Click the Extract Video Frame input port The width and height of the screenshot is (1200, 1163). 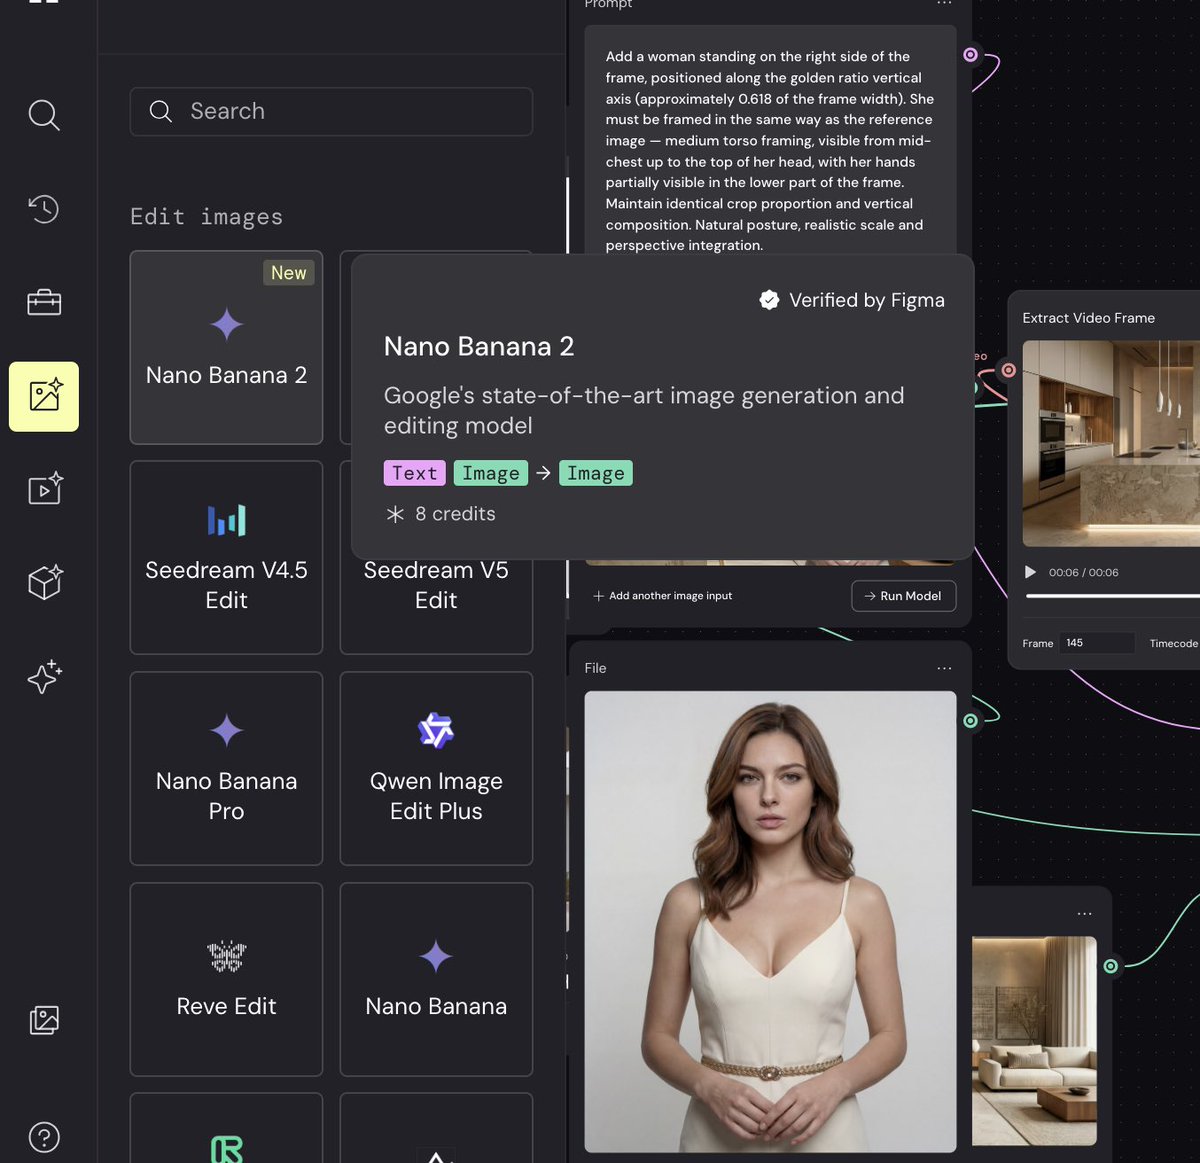coord(1009,370)
